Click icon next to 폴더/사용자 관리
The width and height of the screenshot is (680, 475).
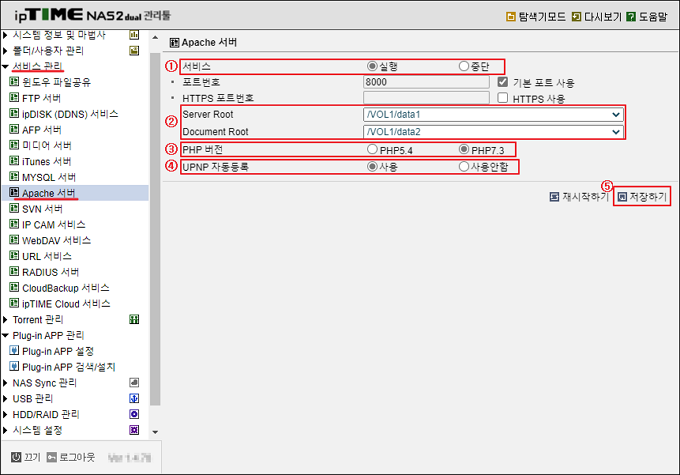point(134,51)
